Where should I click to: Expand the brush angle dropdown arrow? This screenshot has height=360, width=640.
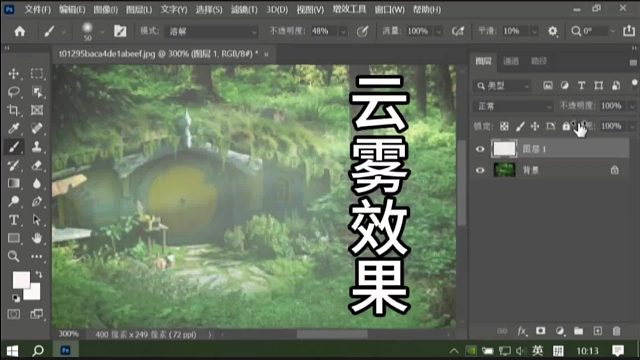tap(612, 31)
